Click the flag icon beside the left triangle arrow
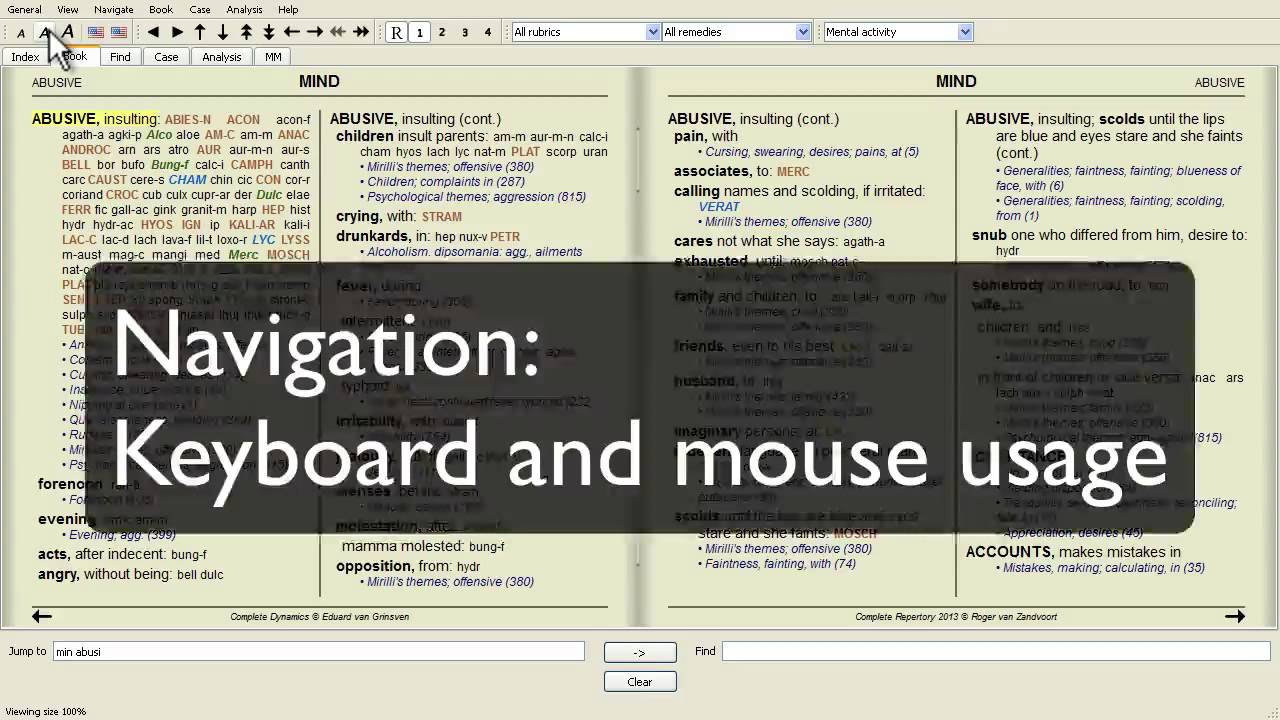The image size is (1280, 720). tap(119, 33)
